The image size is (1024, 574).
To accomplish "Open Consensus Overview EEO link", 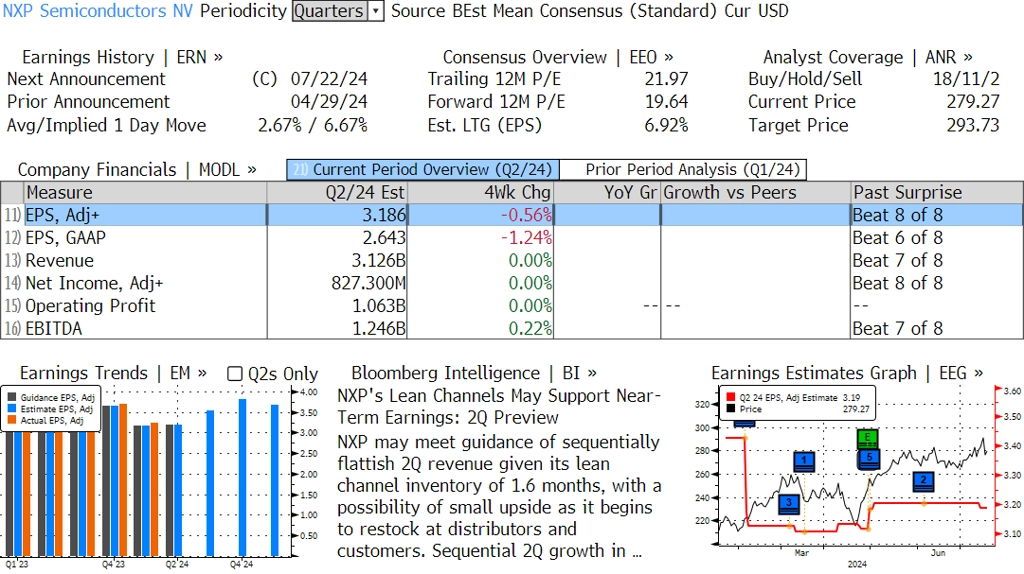I will click(x=558, y=57).
